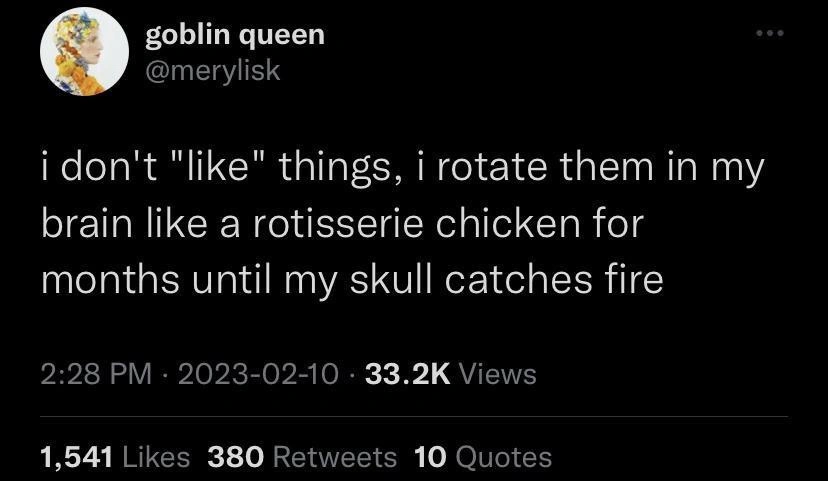Click the 33.2K view count number

(x=408, y=374)
